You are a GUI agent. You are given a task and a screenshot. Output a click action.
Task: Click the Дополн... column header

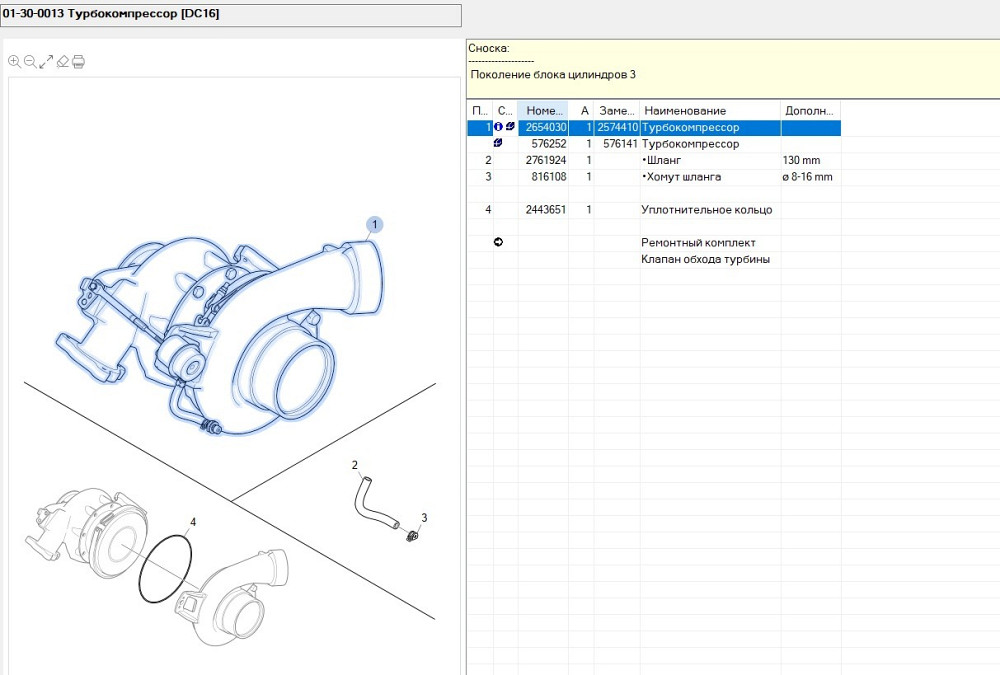point(810,110)
